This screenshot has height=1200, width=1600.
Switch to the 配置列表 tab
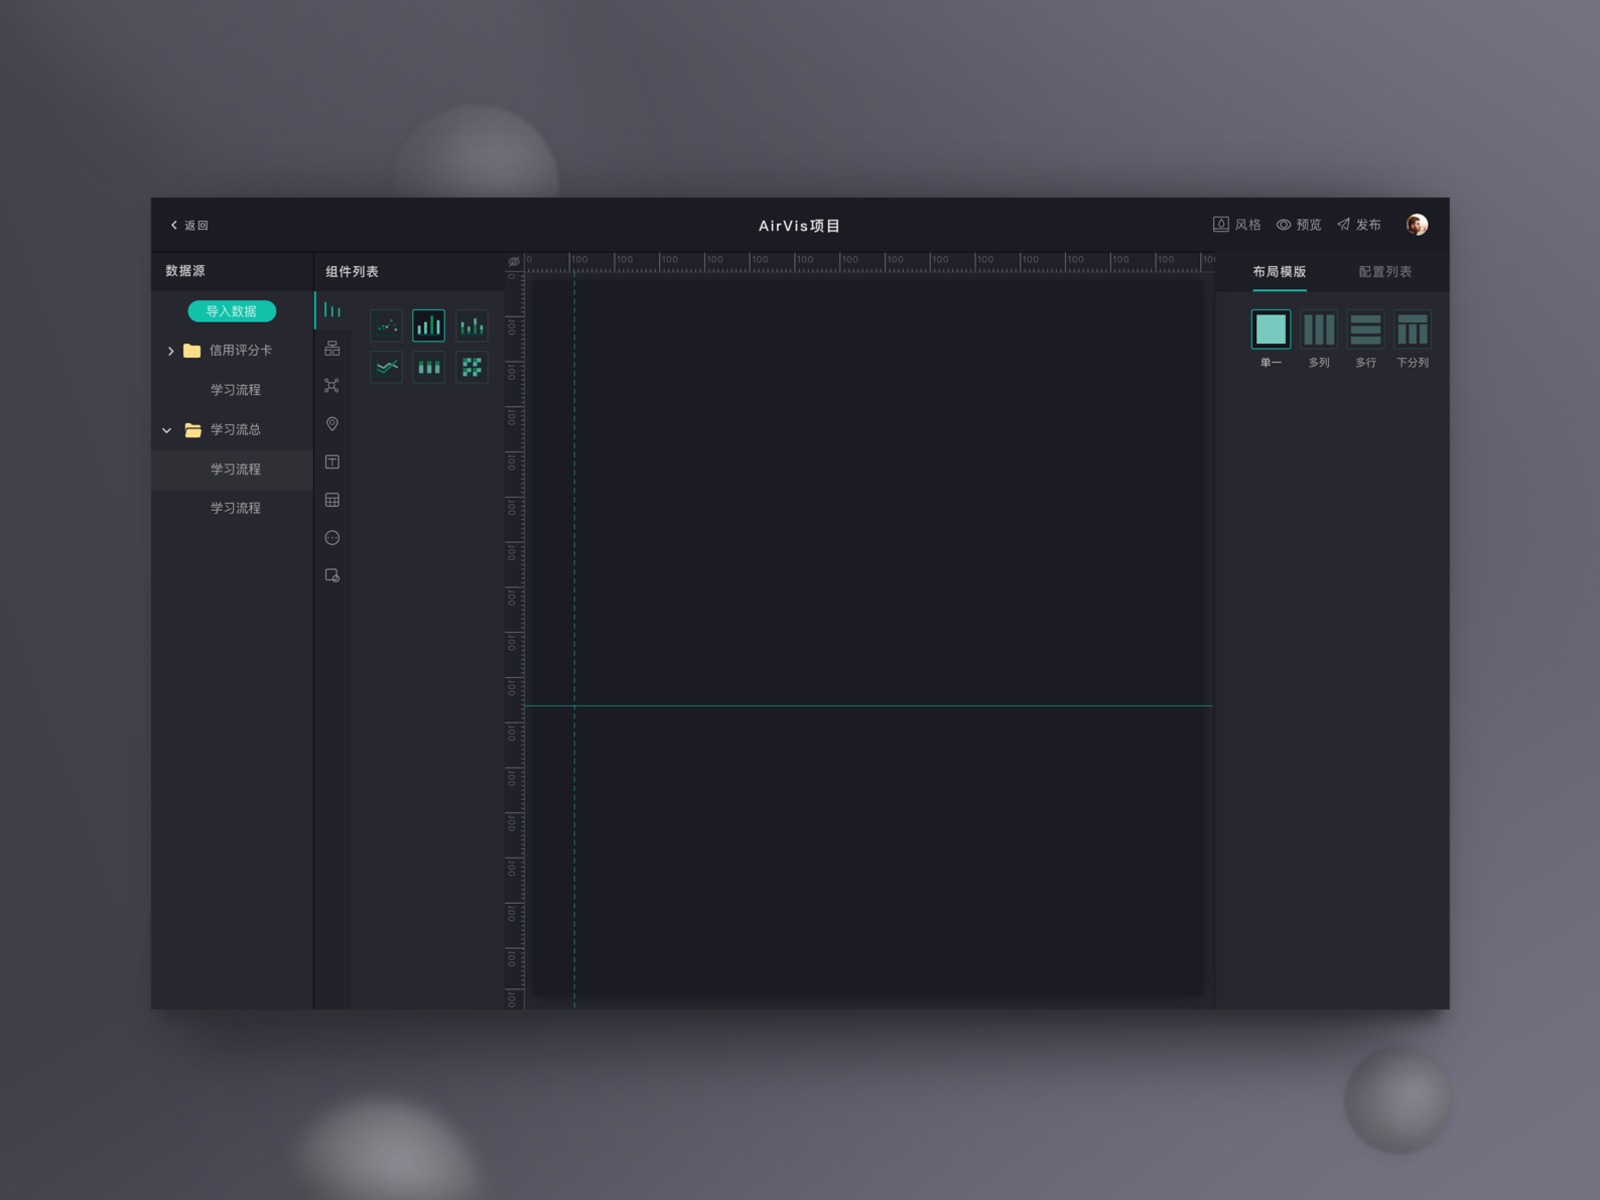click(x=1385, y=272)
